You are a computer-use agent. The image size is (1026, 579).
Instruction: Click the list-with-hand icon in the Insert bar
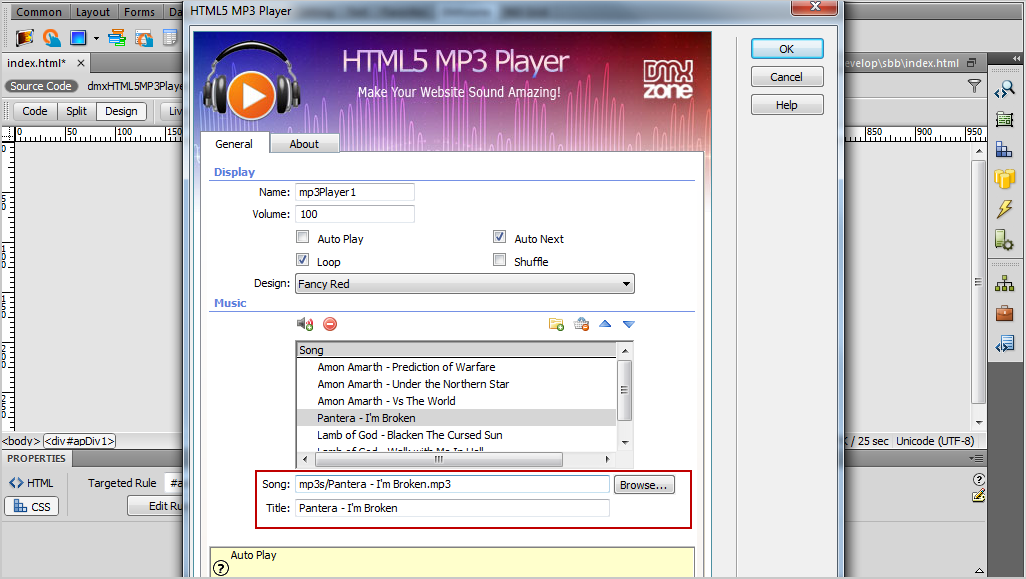click(144, 38)
